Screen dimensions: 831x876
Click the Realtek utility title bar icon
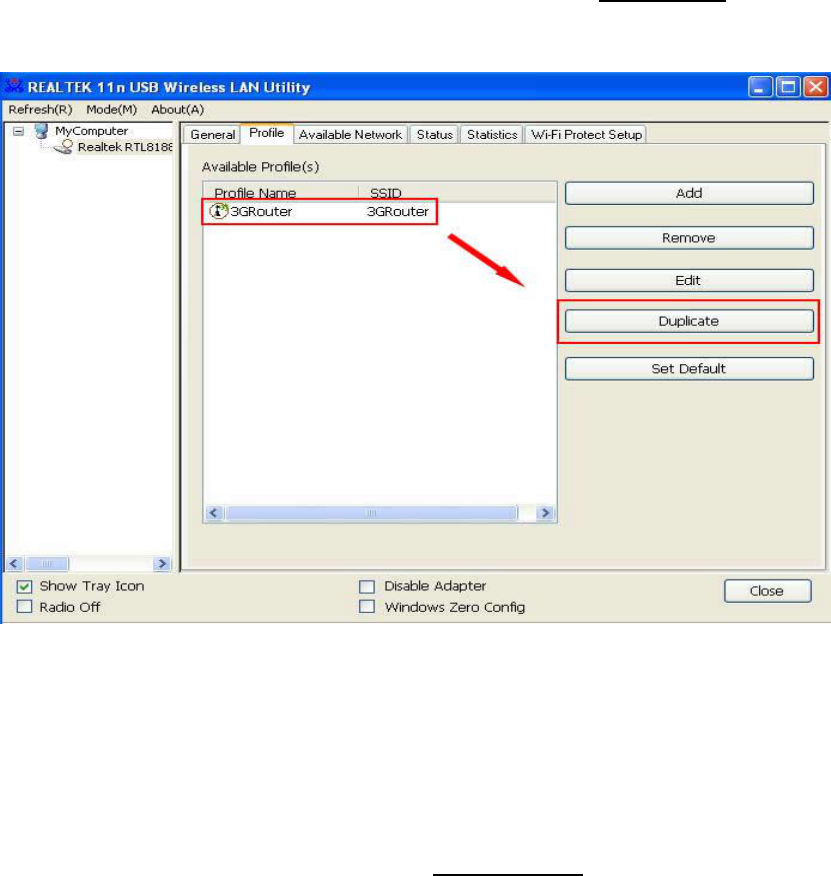coord(13,86)
